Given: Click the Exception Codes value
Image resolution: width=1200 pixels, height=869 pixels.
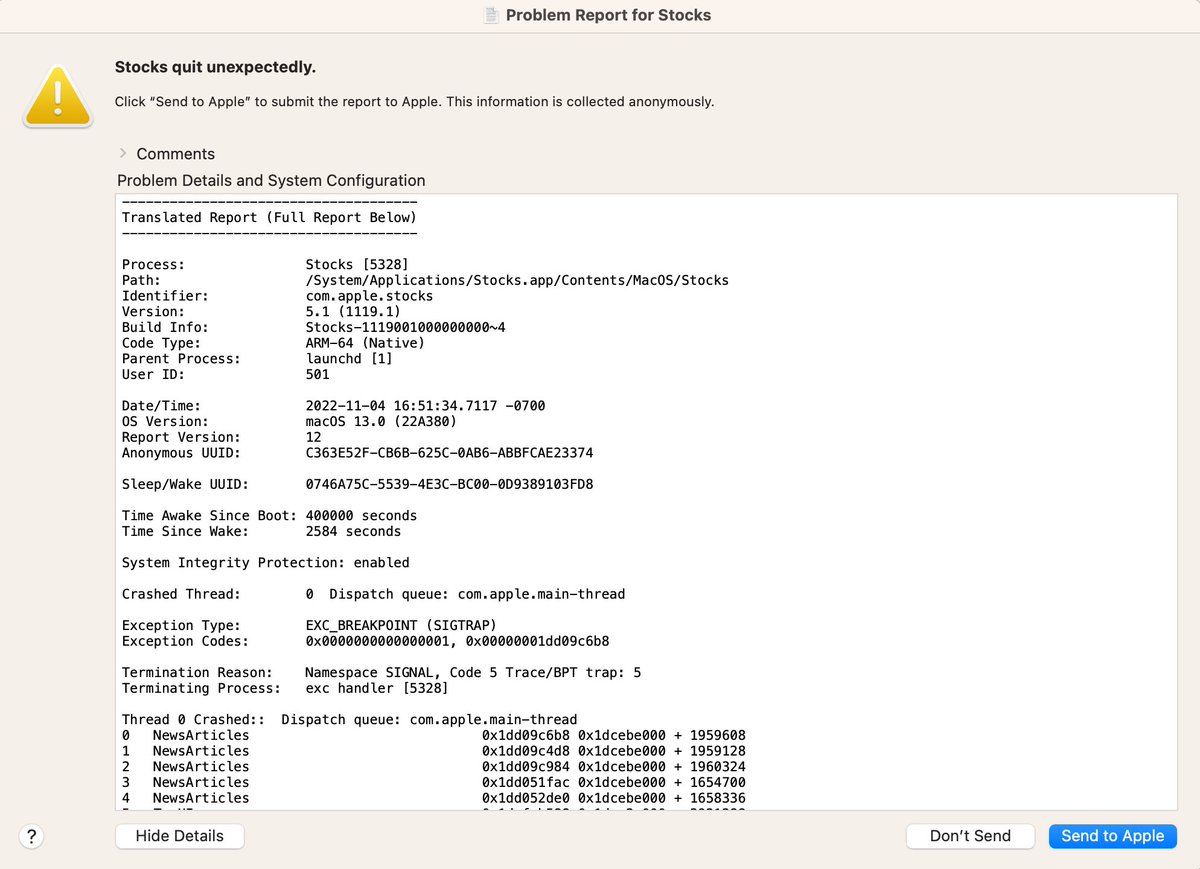Looking at the screenshot, I should click(457, 641).
